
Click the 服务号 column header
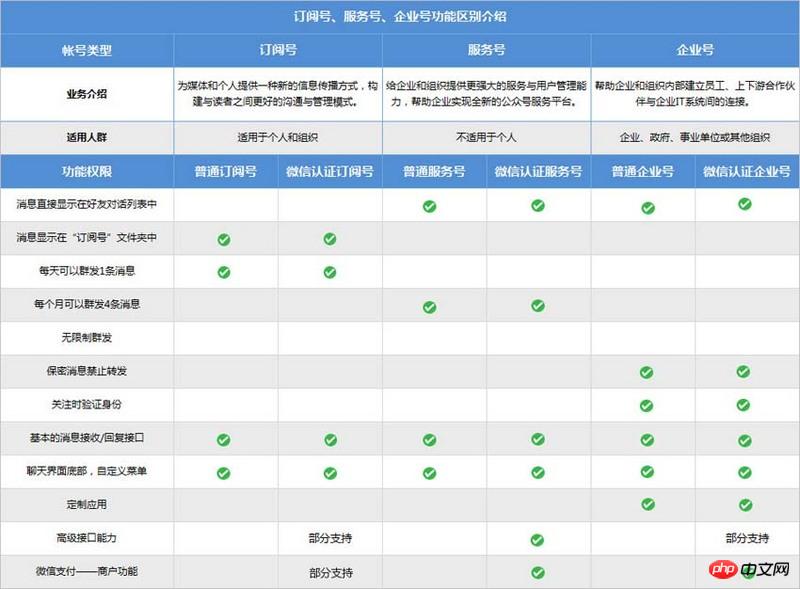486,50
